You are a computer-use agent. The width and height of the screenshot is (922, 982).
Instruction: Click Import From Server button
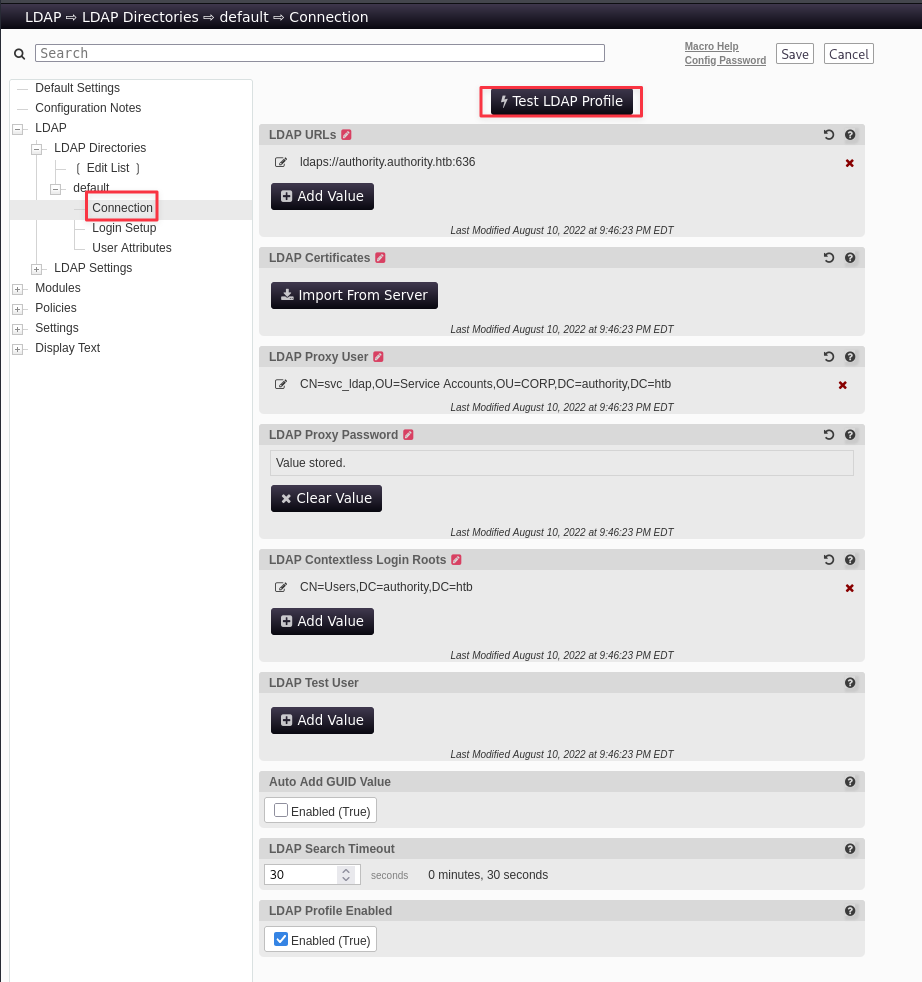point(354,296)
